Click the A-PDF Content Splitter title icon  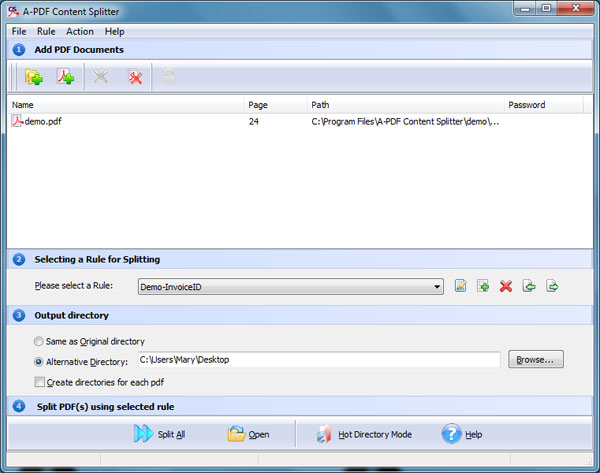coord(13,11)
